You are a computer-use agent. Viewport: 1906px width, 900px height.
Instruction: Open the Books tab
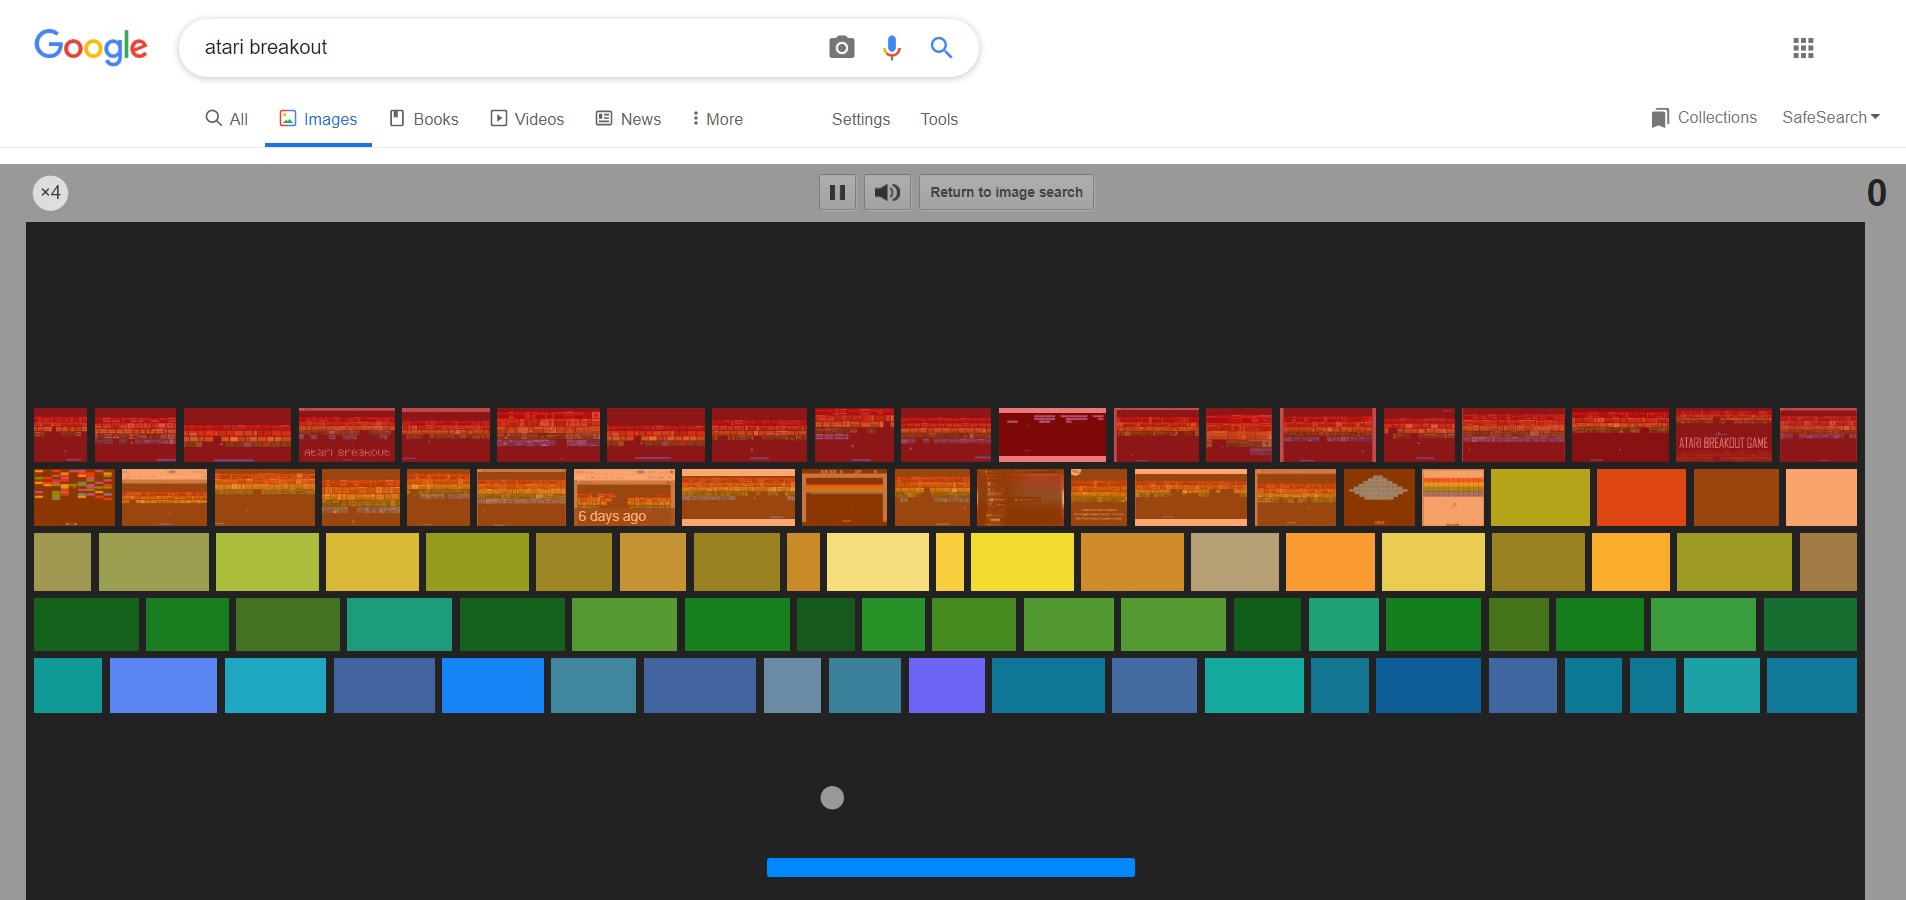click(424, 119)
